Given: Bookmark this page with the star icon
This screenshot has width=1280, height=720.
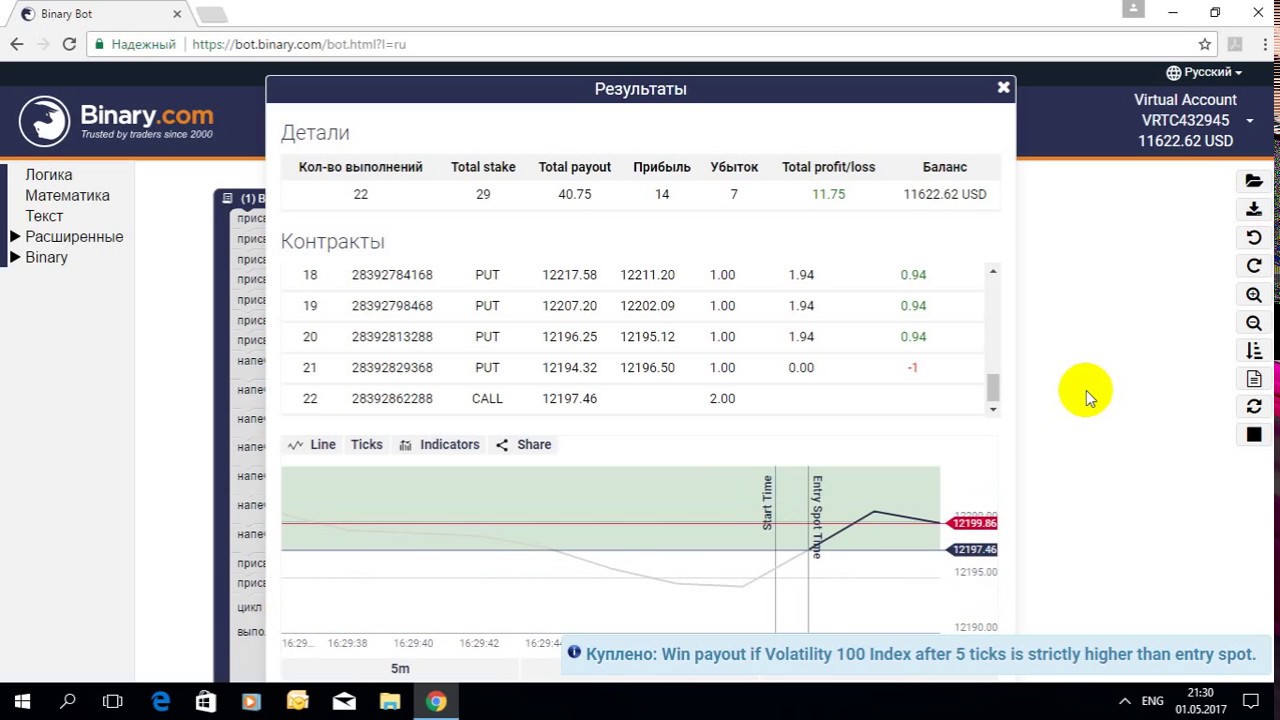Looking at the screenshot, I should pos(1204,44).
